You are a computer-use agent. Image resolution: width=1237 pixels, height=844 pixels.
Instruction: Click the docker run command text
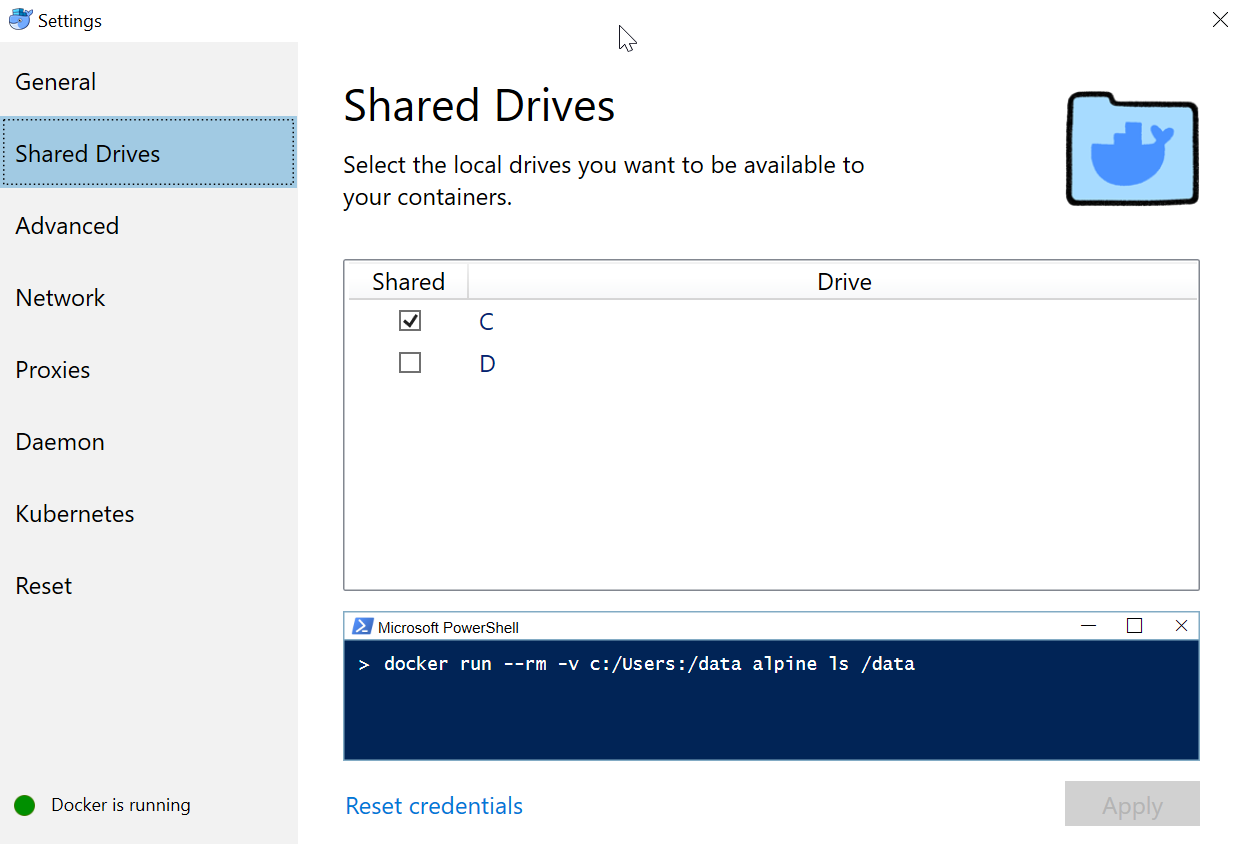coord(648,664)
